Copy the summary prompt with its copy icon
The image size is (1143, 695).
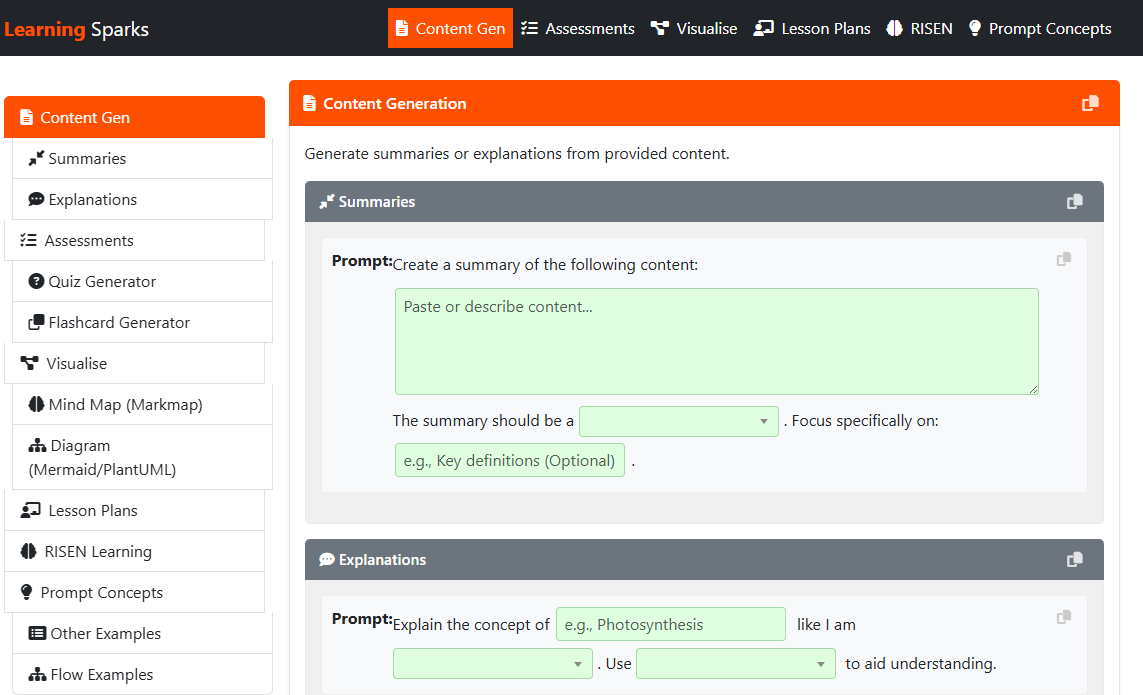point(1064,259)
